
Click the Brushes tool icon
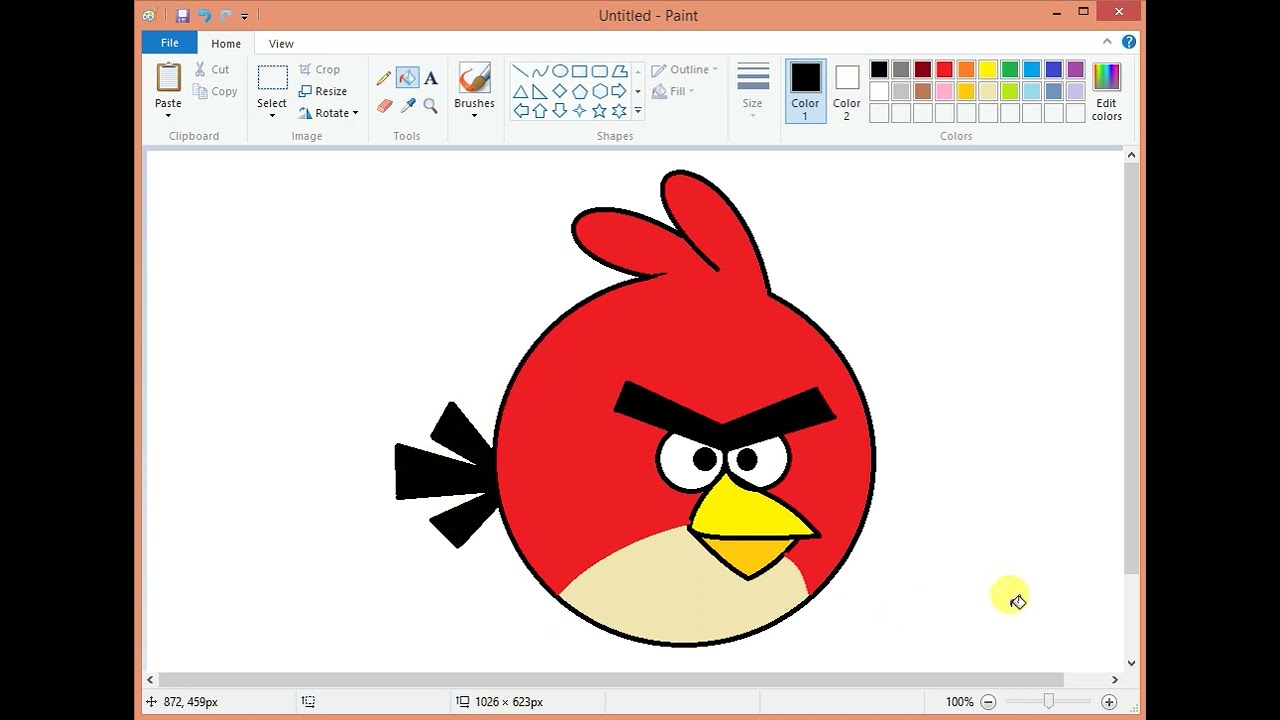[474, 78]
